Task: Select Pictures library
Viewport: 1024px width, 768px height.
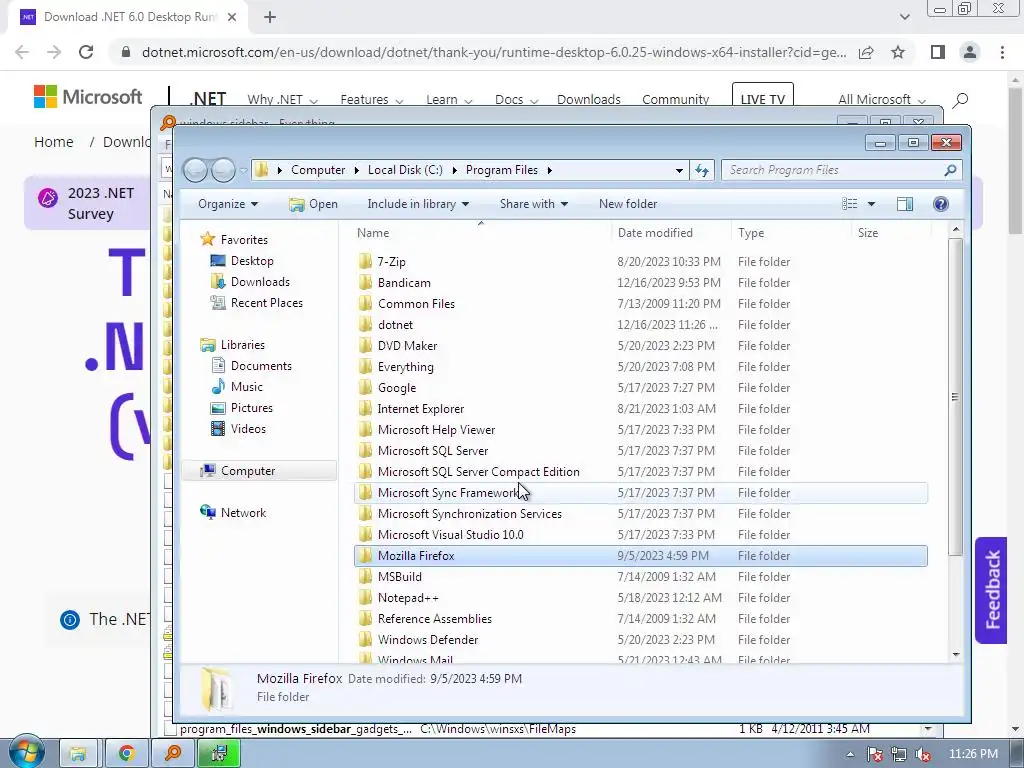Action: (x=251, y=408)
